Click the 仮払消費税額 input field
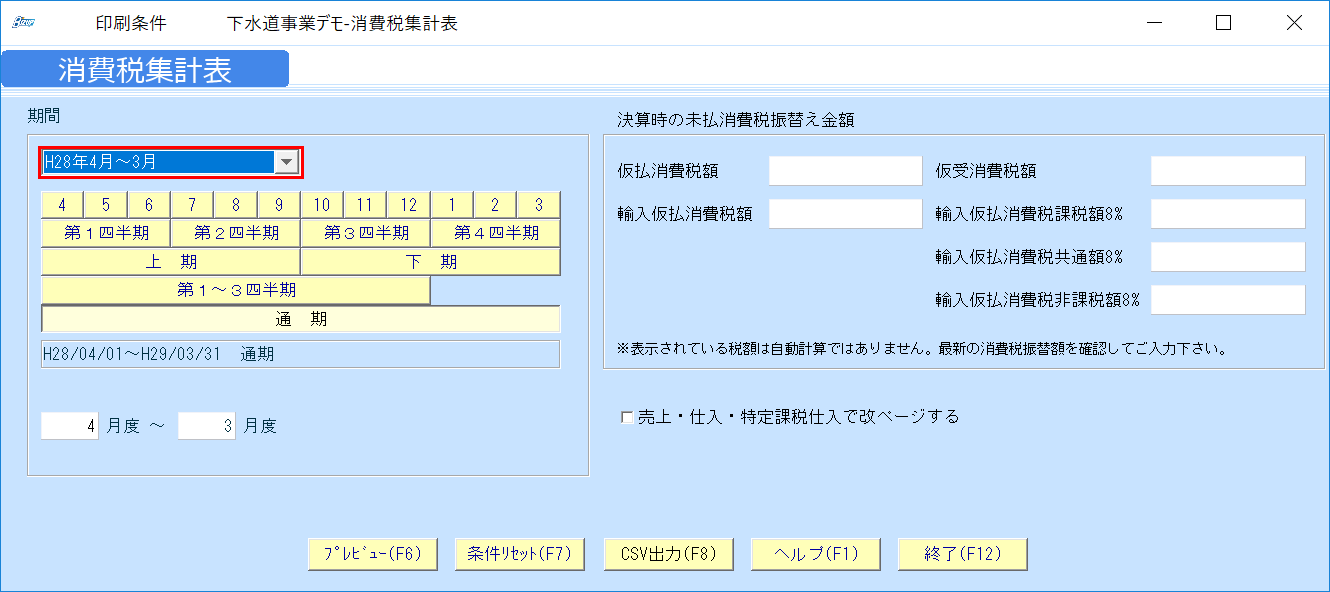 [x=845, y=170]
